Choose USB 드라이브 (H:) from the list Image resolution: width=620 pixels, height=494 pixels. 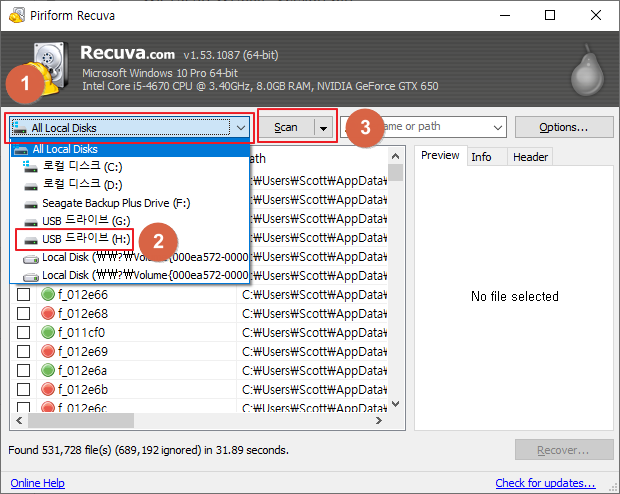(130, 239)
